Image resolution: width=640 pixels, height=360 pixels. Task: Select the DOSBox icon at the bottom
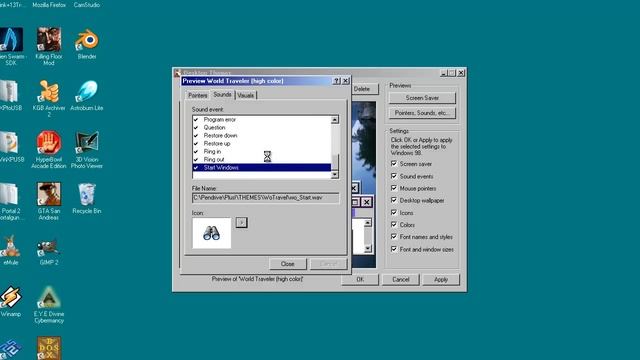coord(49,348)
